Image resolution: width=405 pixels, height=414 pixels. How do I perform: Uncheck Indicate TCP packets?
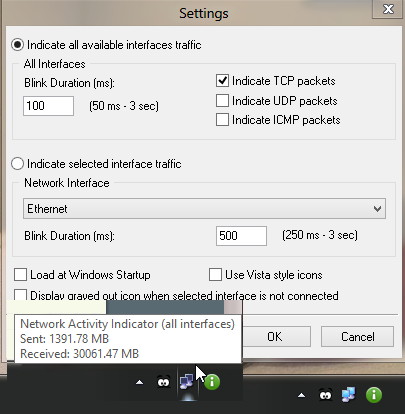pos(222,81)
